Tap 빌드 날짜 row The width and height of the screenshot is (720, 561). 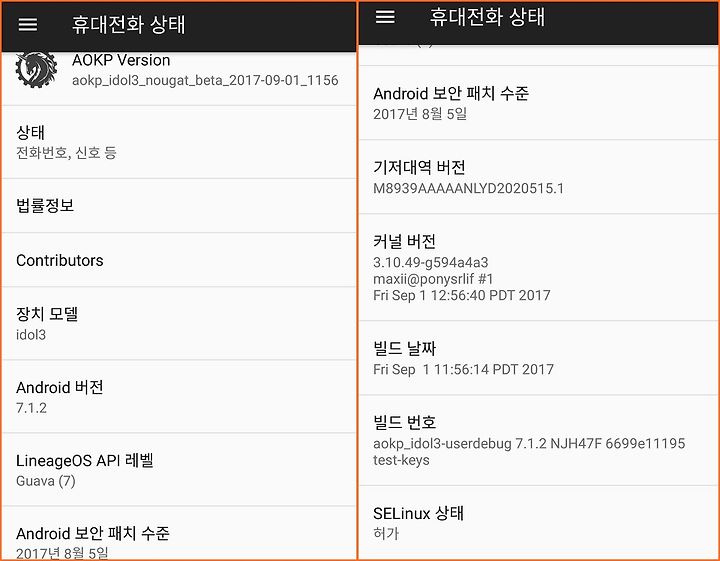point(539,358)
